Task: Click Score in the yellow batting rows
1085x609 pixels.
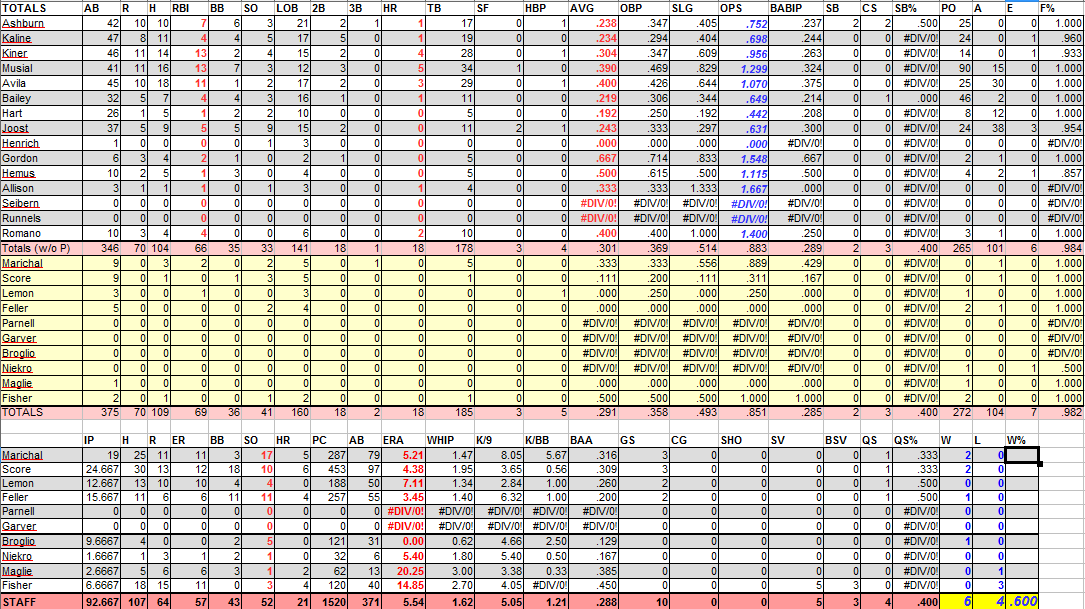Action: point(41,278)
